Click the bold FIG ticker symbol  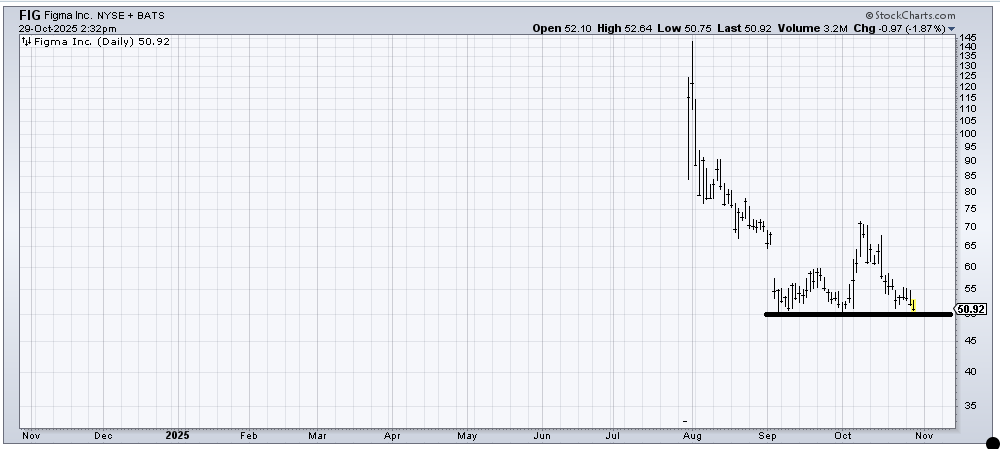[x=30, y=16]
